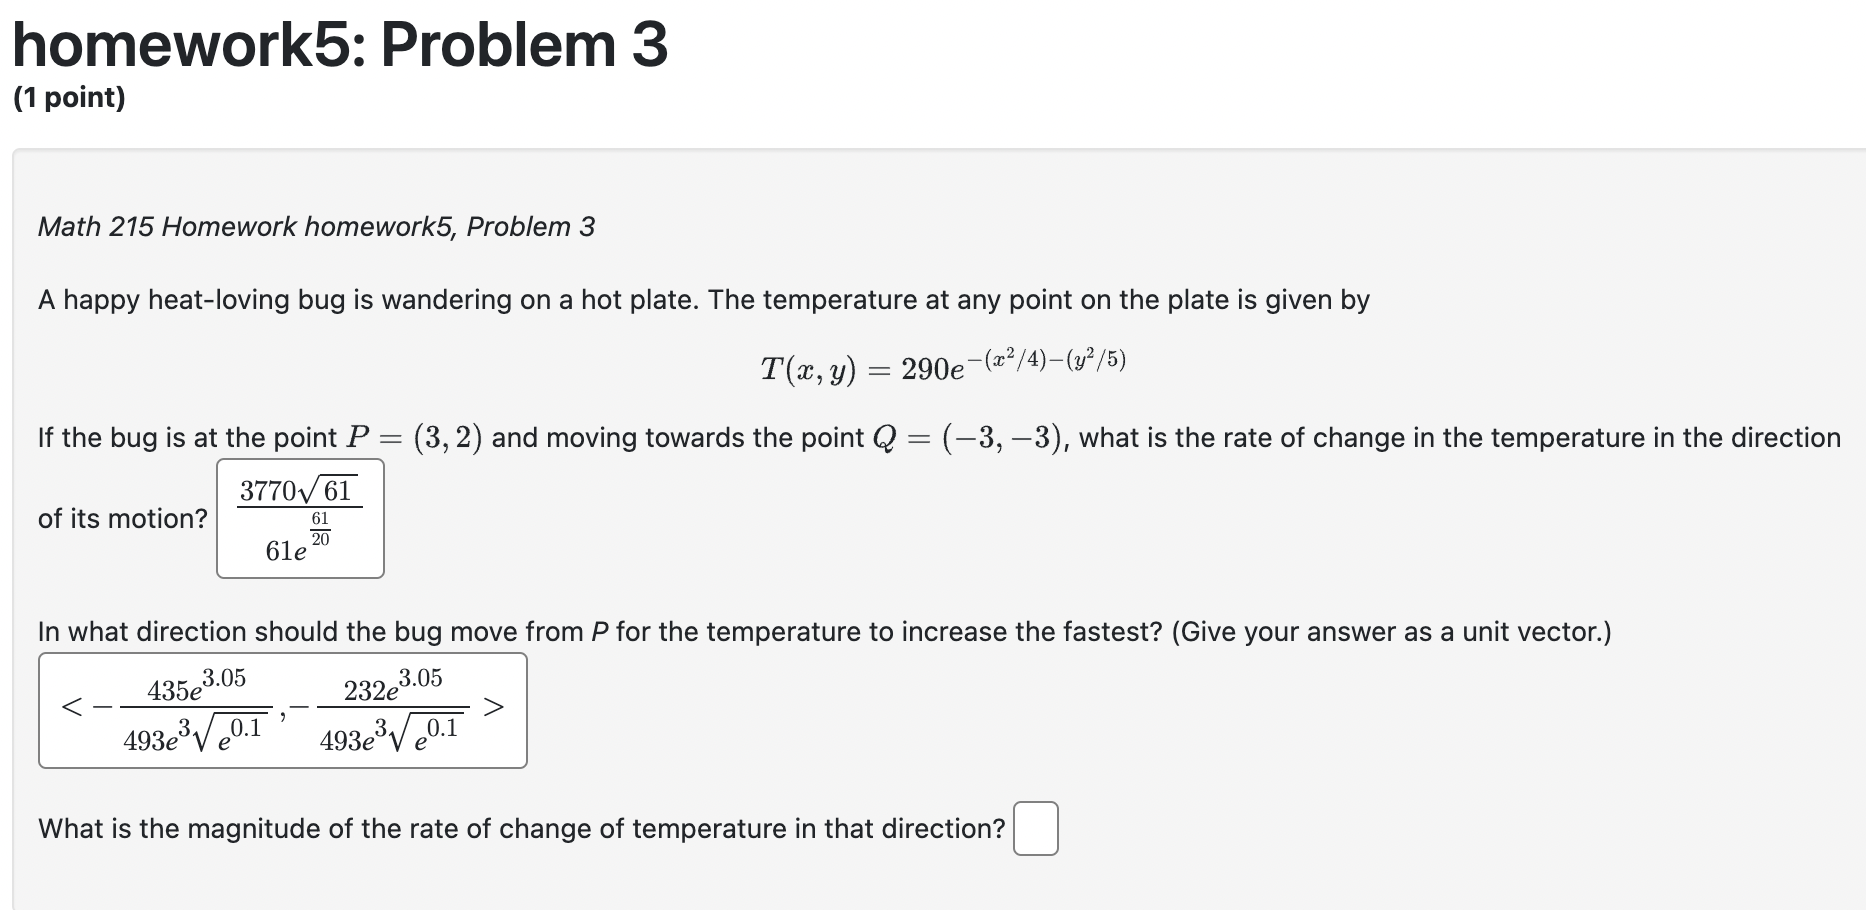Viewport: 1866px width, 910px height.
Task: Click the 232e^3.05 term in the vector answer
Action: tap(391, 684)
